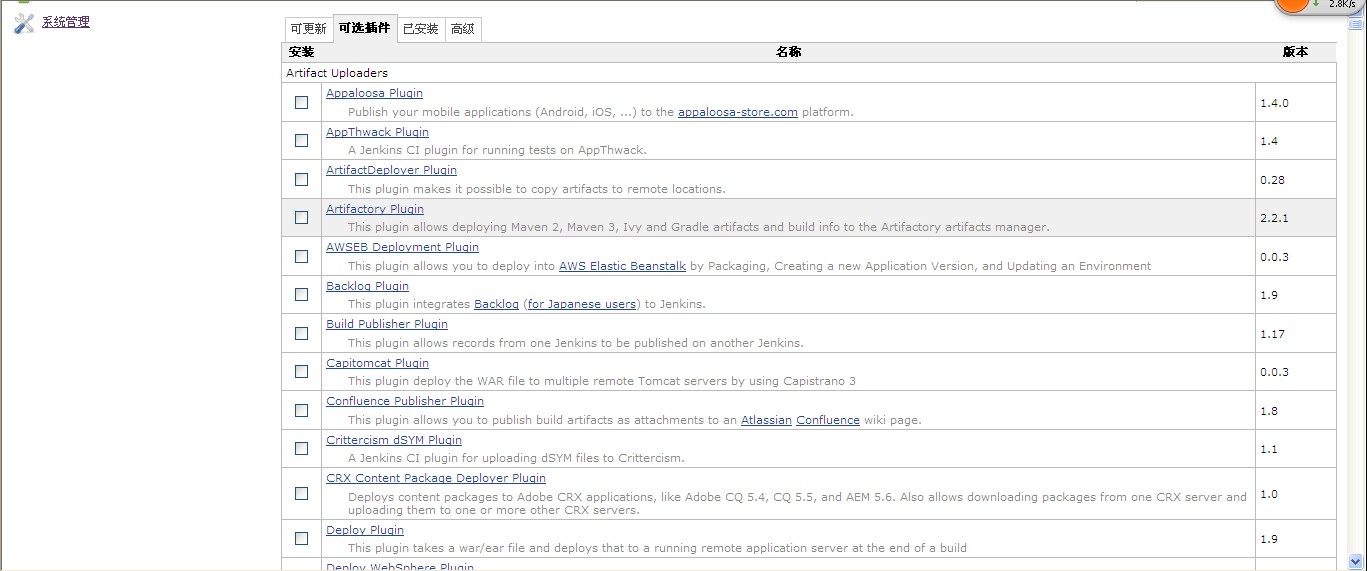Open the AWS Elastic Beanstalk link
Image resolution: width=1367 pixels, height=571 pixels.
coord(622,266)
